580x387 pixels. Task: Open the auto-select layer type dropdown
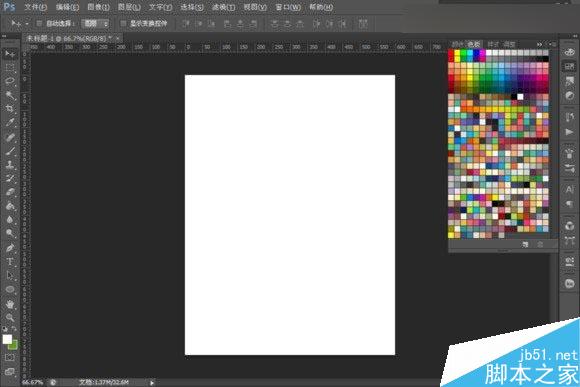point(96,24)
